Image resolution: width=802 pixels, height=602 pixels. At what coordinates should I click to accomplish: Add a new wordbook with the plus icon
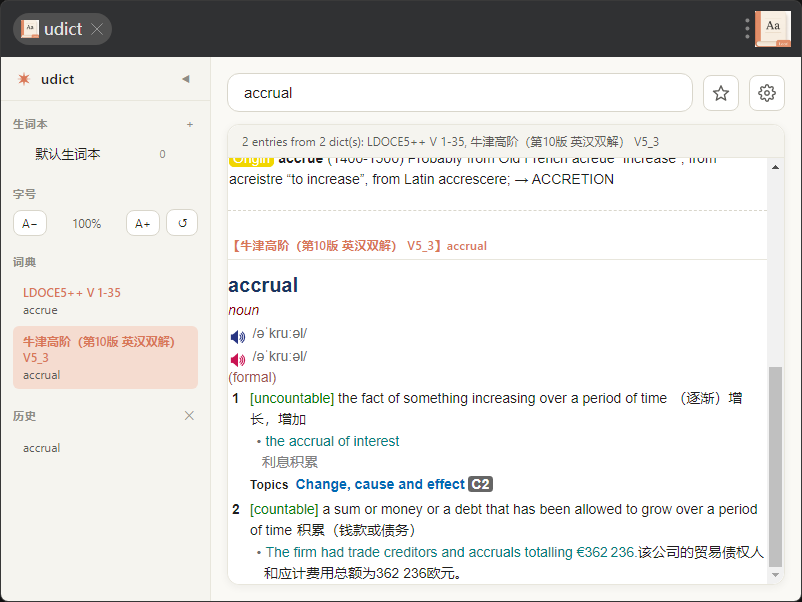(190, 124)
